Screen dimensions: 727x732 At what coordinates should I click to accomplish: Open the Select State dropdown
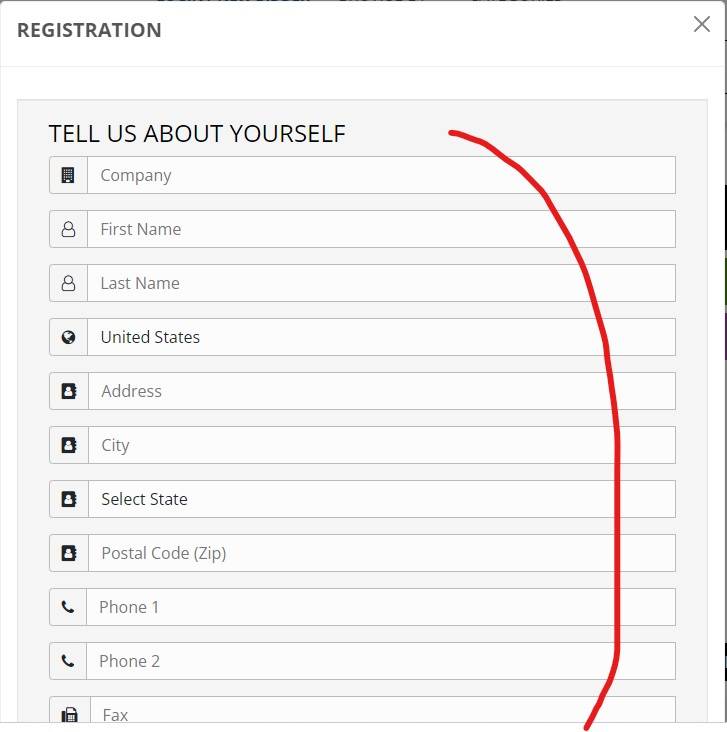(x=381, y=499)
